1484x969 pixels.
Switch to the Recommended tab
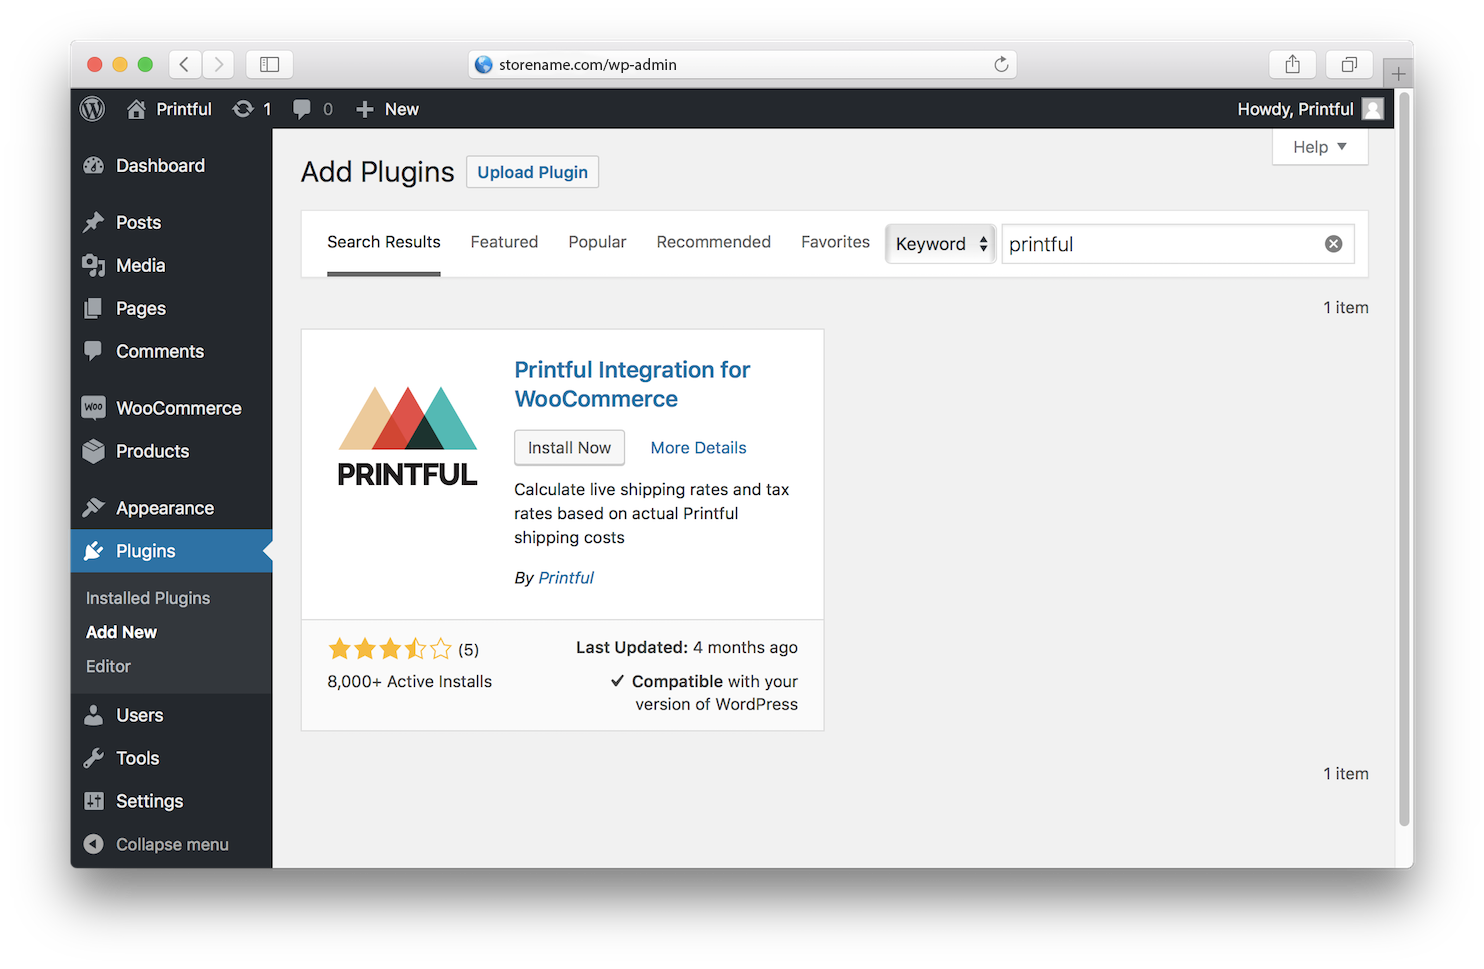pyautogui.click(x=714, y=243)
